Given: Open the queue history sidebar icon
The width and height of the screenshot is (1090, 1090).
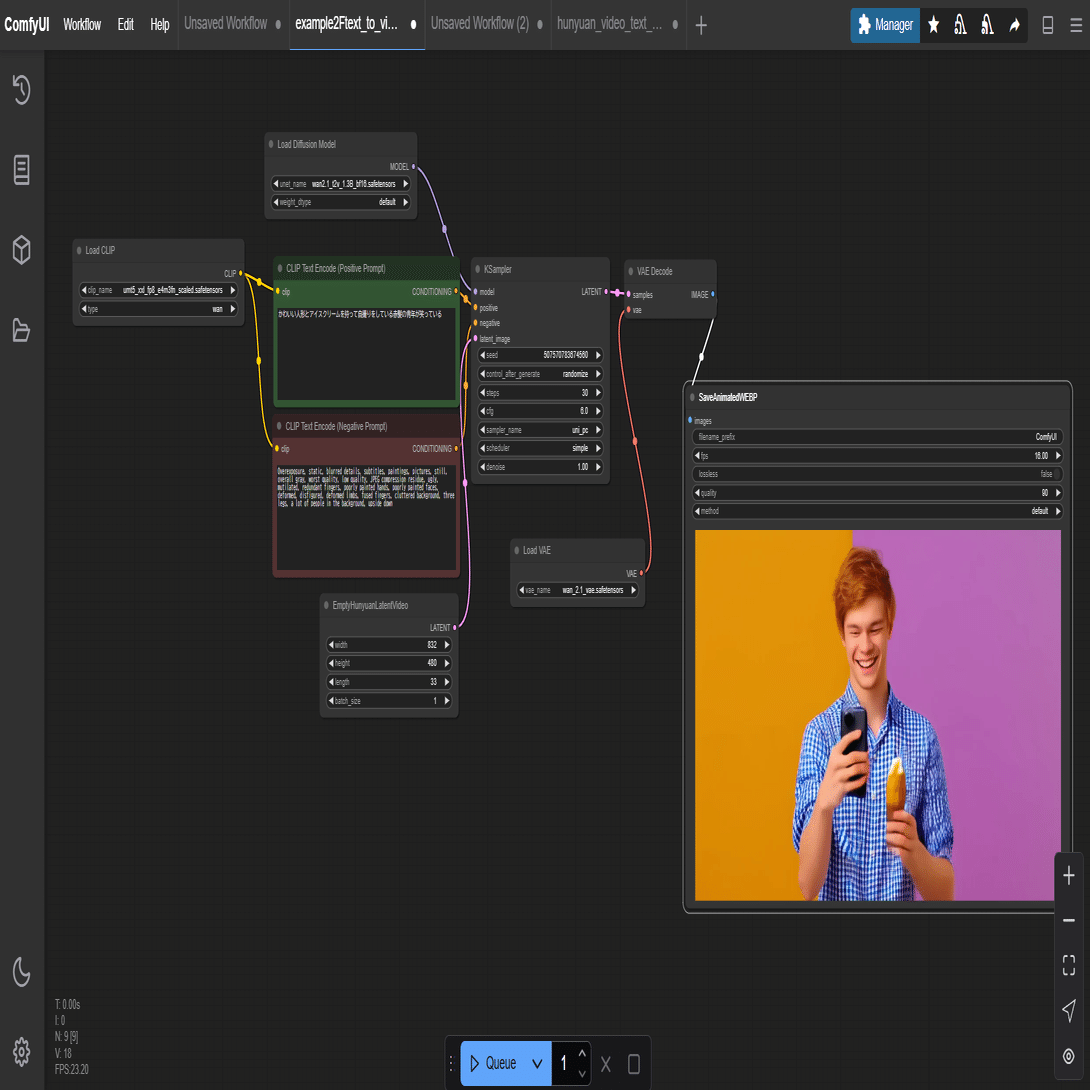Looking at the screenshot, I should 22,89.
